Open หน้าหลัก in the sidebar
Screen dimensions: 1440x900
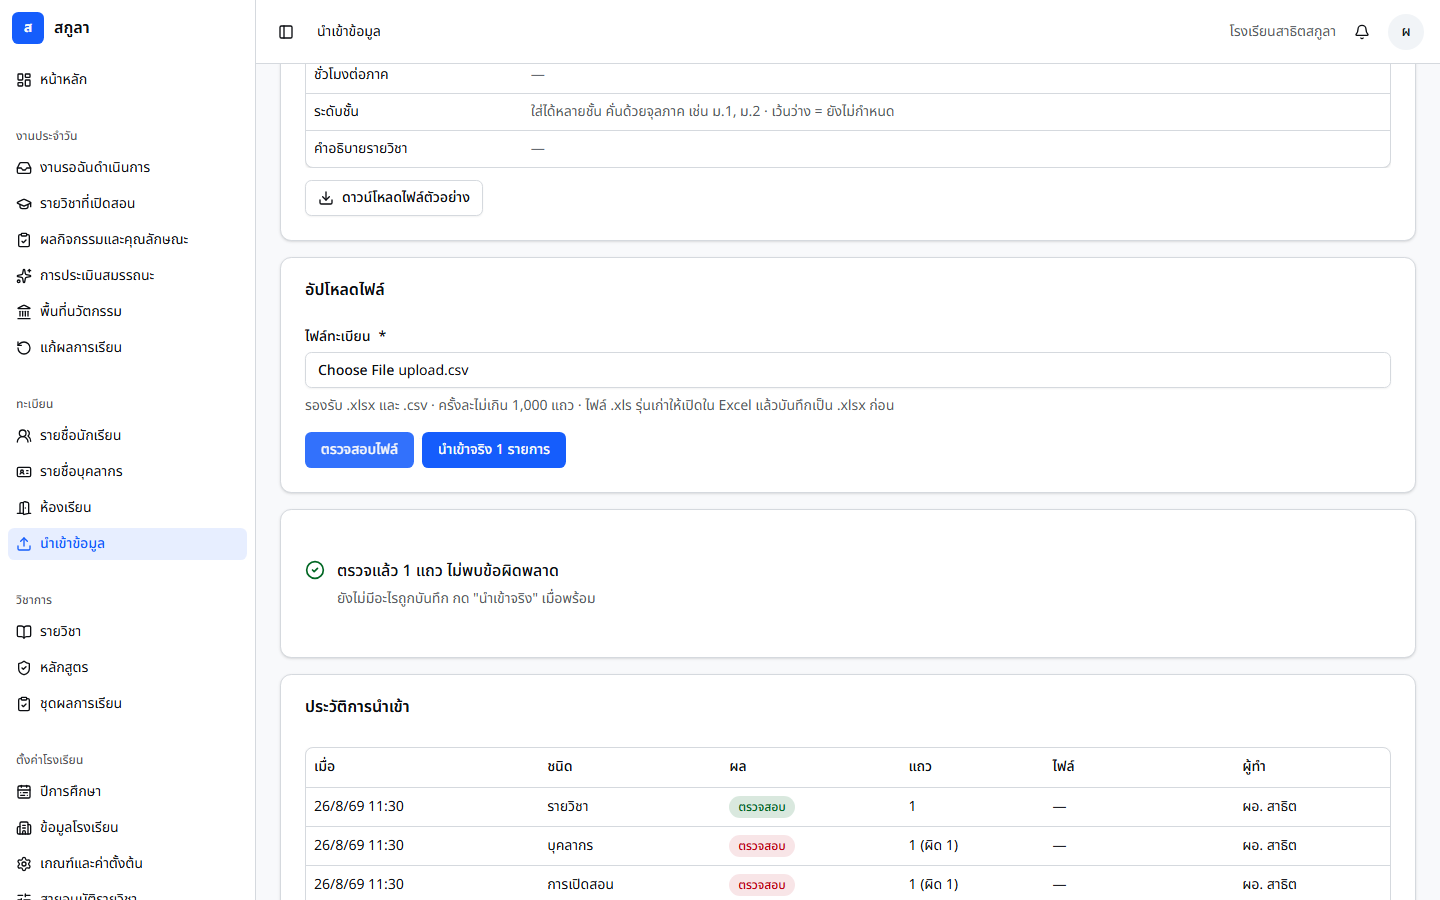(127, 80)
